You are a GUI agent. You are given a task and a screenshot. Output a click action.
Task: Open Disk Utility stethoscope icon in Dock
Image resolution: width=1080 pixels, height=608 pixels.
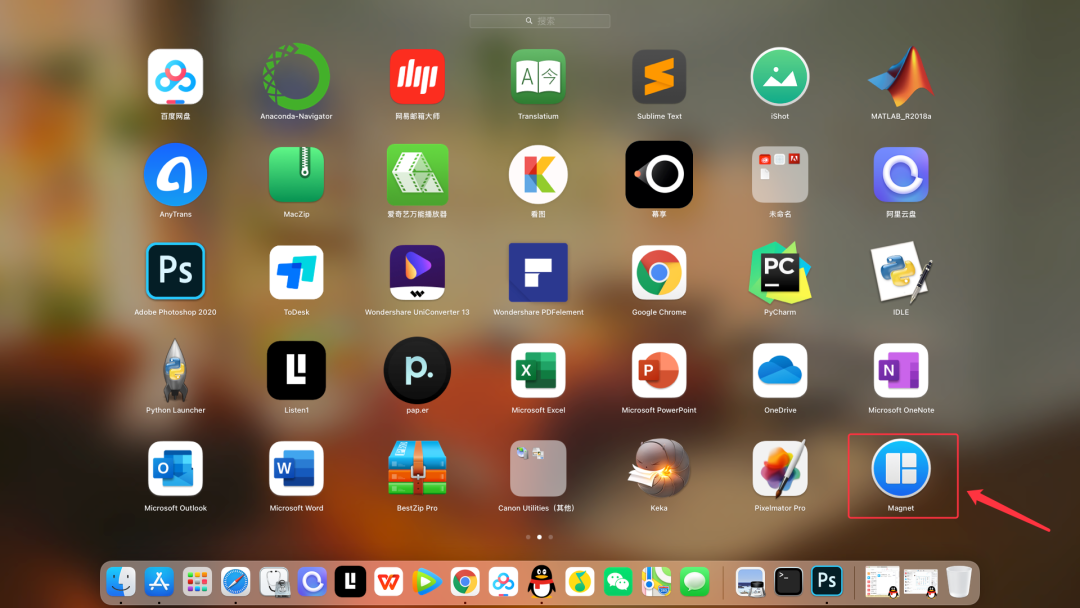274,582
